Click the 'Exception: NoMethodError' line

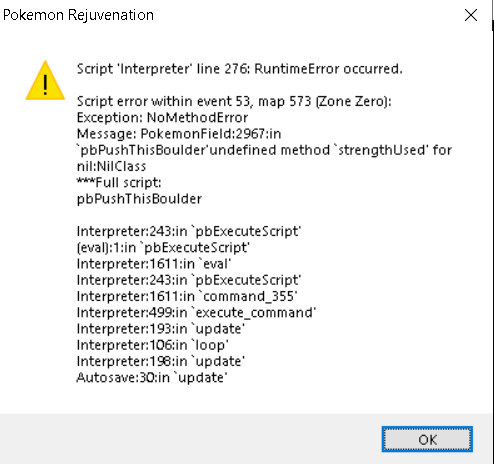162,117
